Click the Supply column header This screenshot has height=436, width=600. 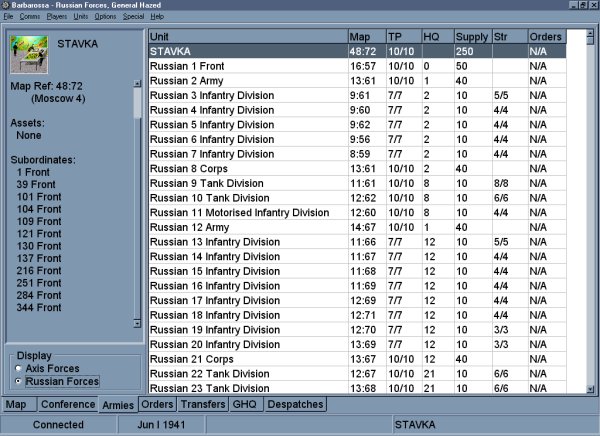coord(473,37)
